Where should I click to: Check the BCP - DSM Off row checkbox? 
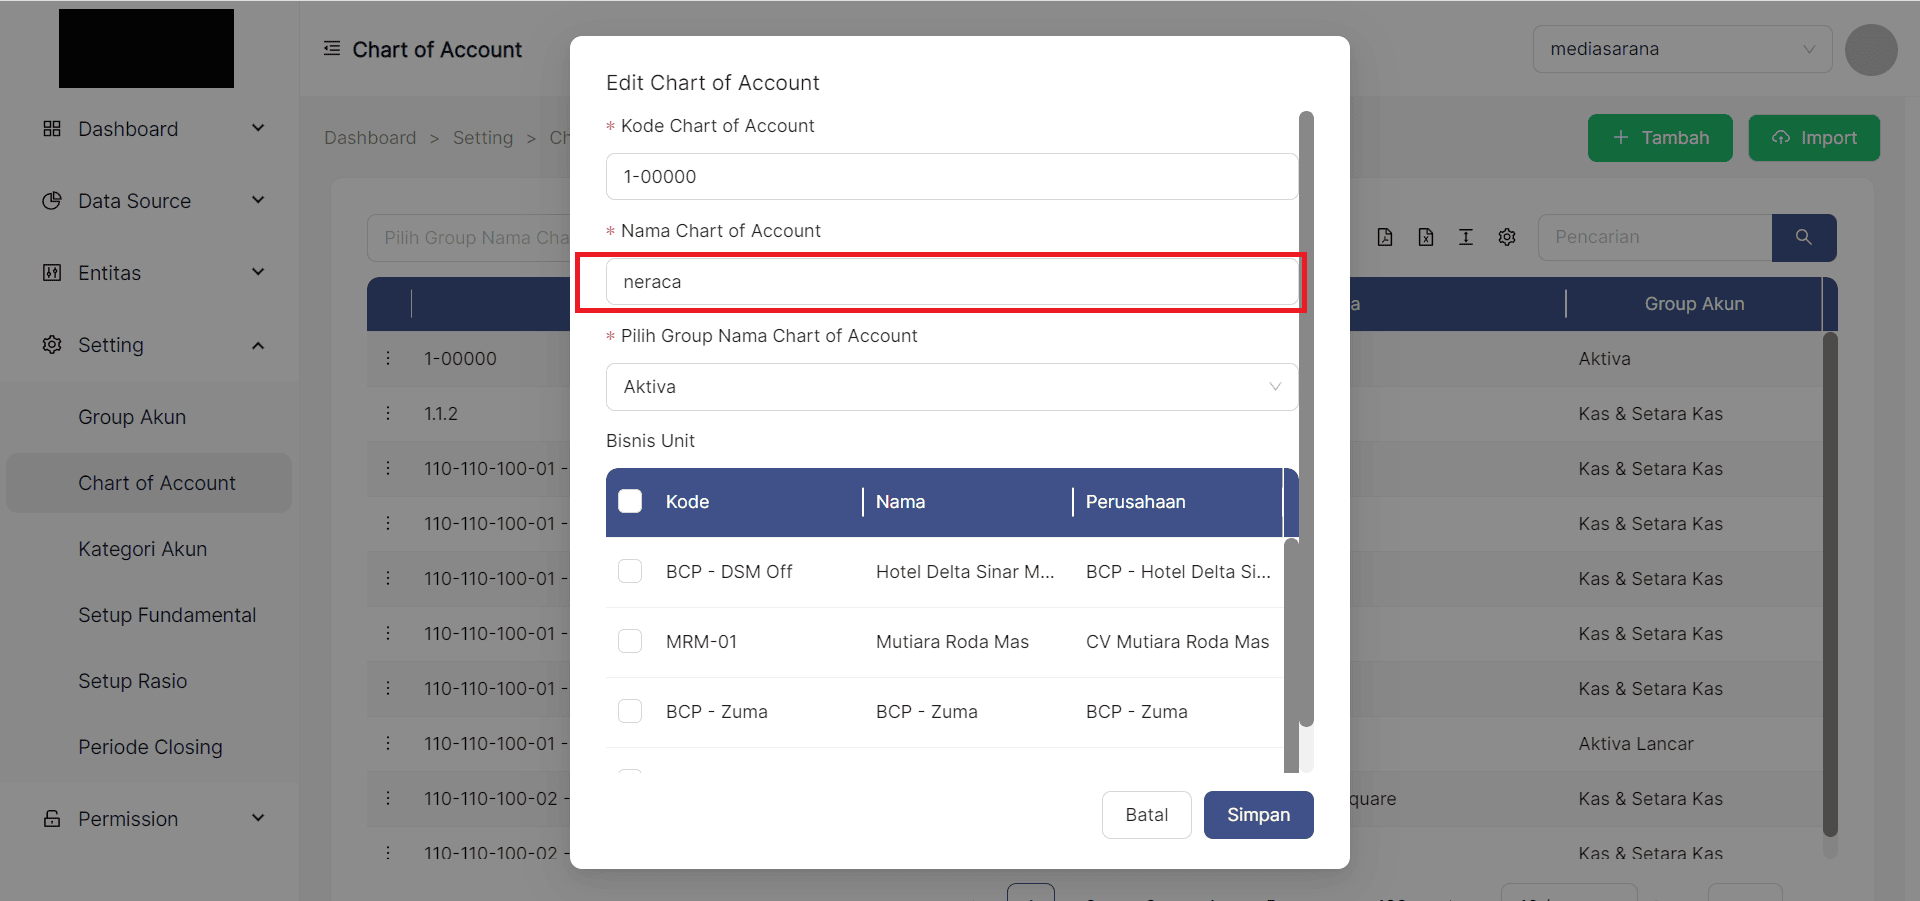pos(630,571)
